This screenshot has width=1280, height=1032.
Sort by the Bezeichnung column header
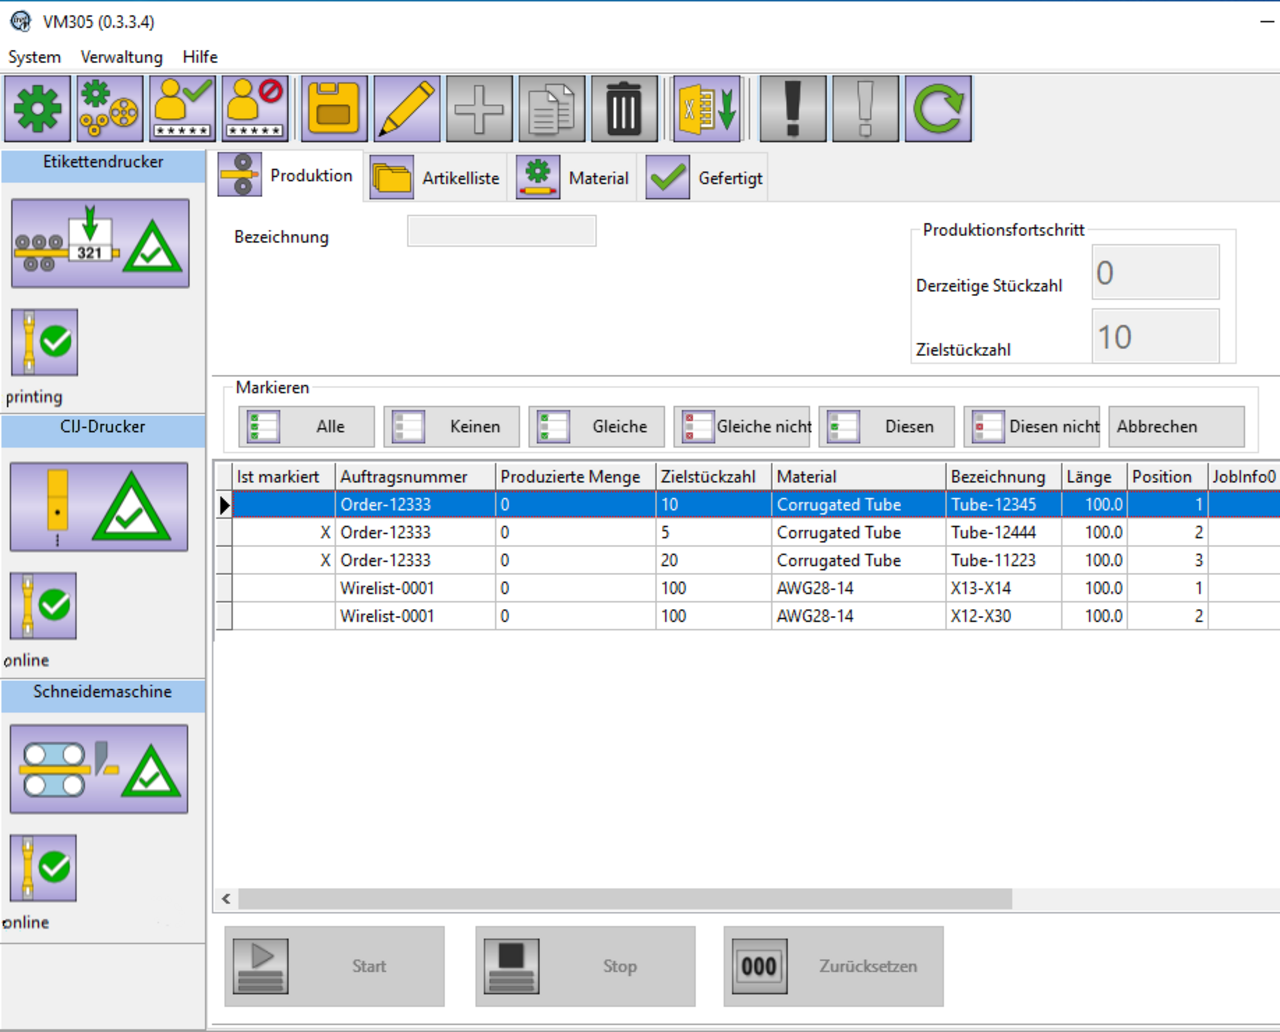(1004, 477)
